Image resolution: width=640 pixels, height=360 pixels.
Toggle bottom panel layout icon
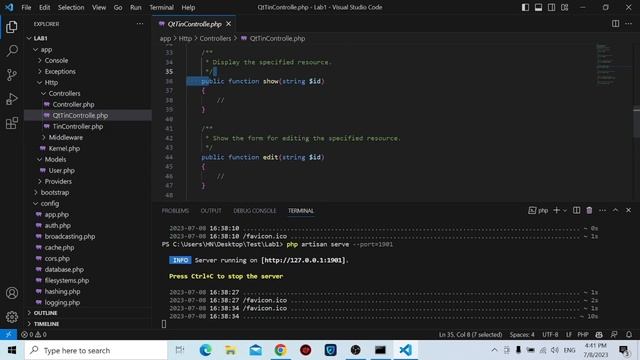[x=538, y=7]
